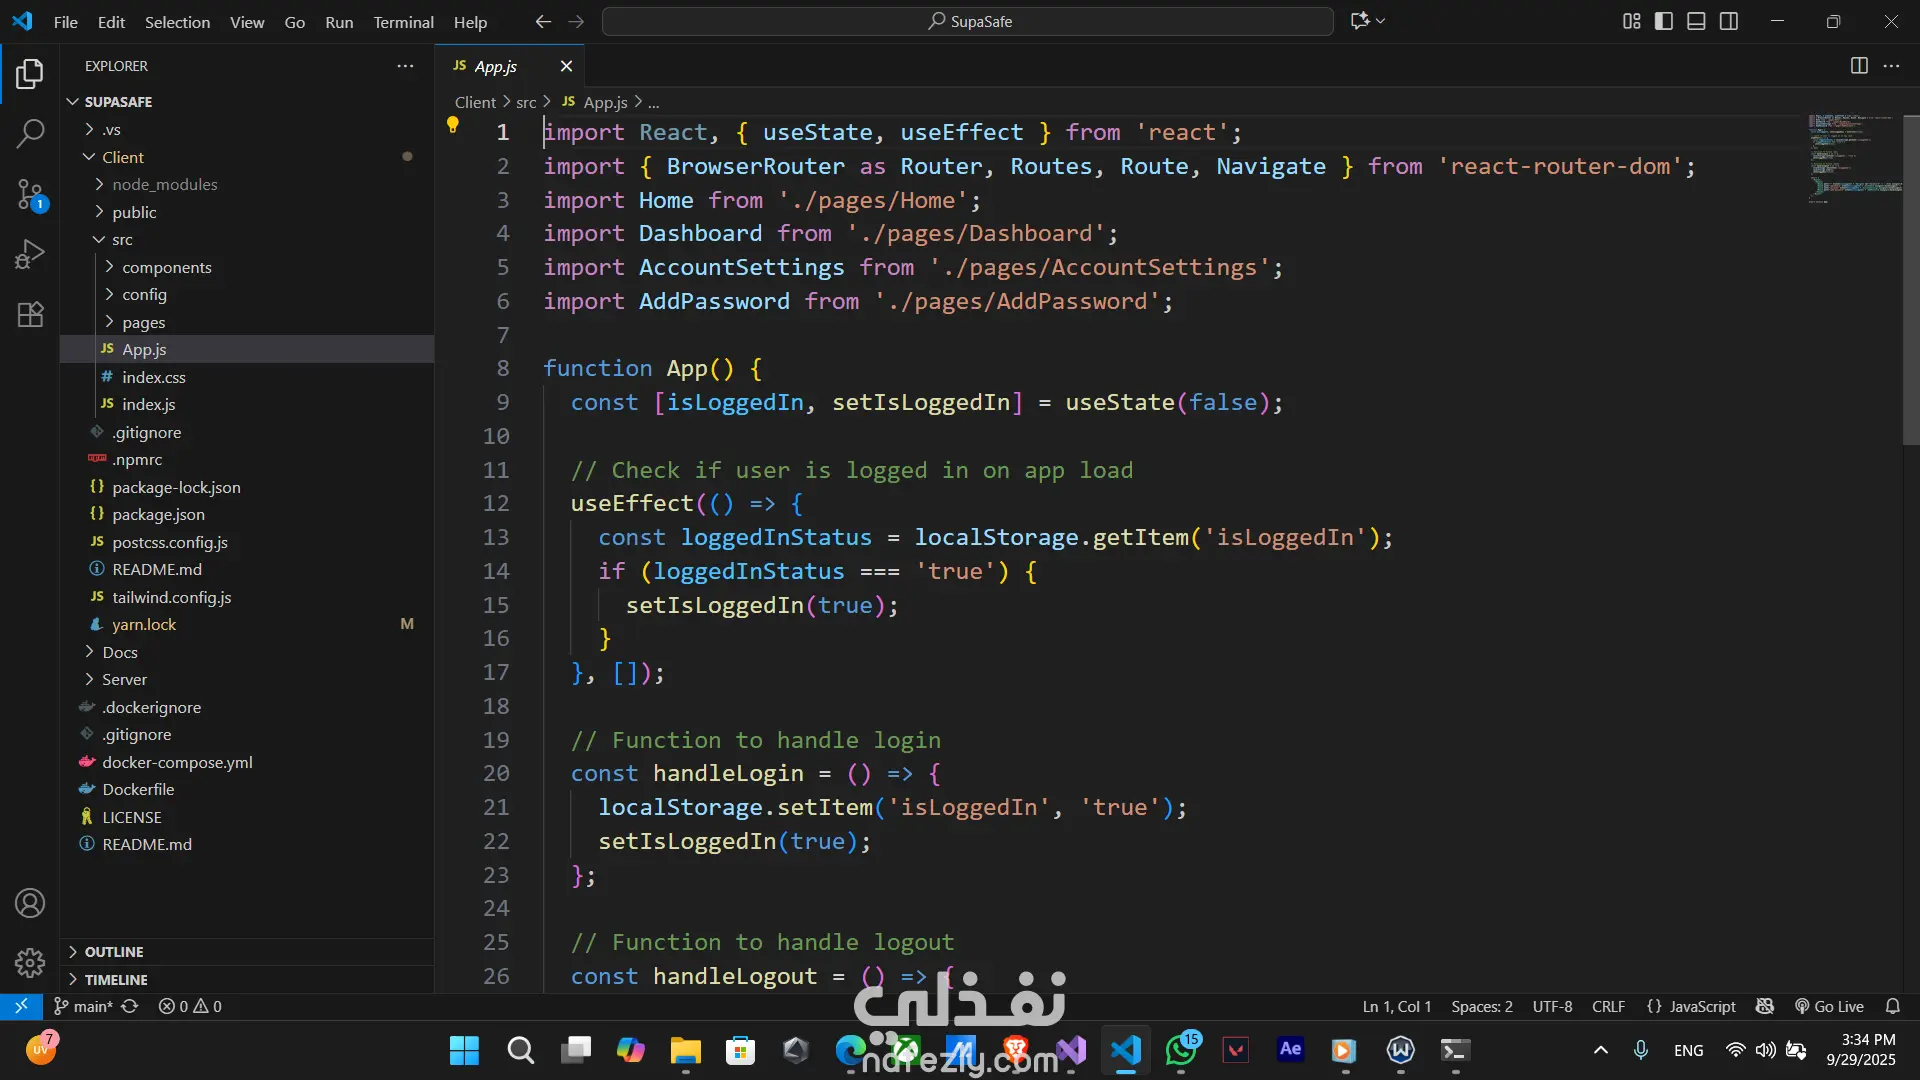Screen dimensions: 1920x1080
Task: Expand the components folder
Action: click(x=166, y=267)
